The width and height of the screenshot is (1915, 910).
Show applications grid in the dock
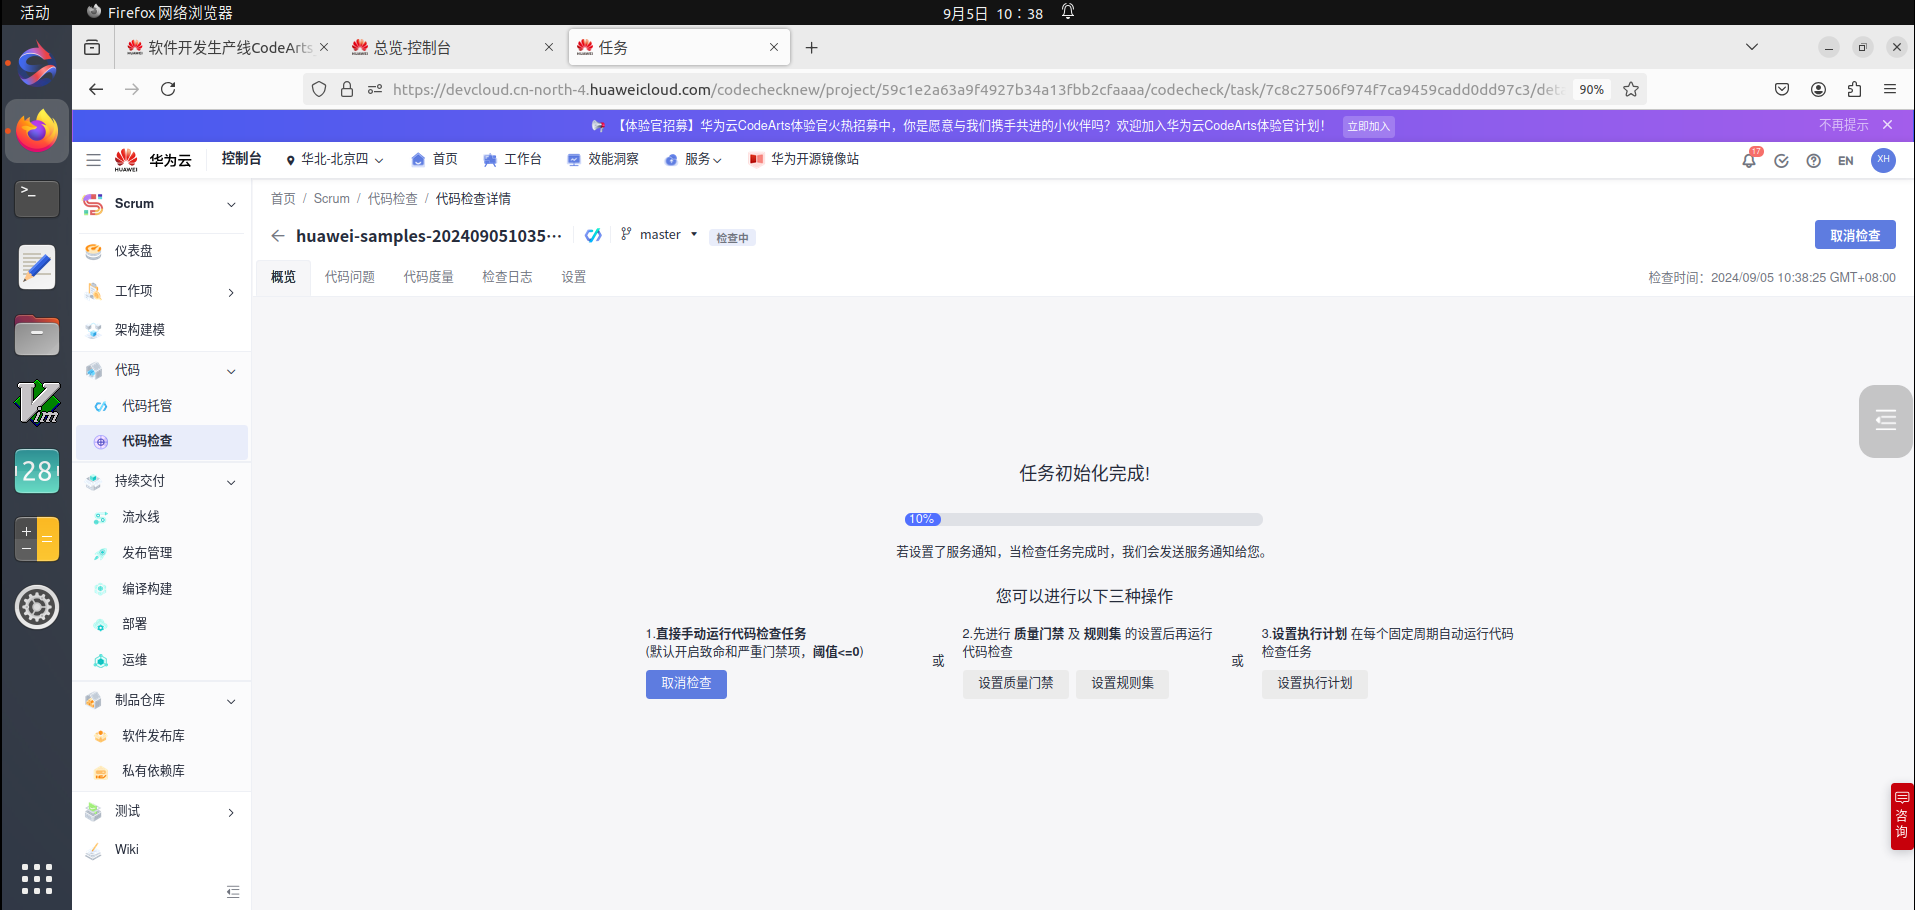[37, 879]
